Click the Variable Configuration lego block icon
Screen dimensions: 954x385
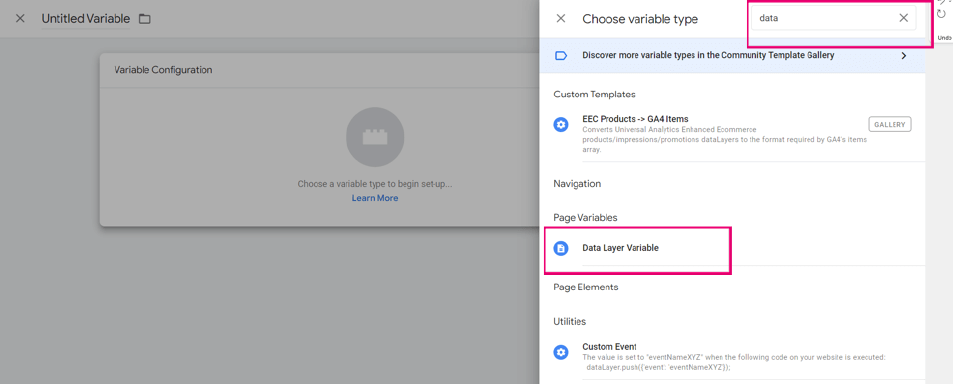pyautogui.click(x=375, y=137)
